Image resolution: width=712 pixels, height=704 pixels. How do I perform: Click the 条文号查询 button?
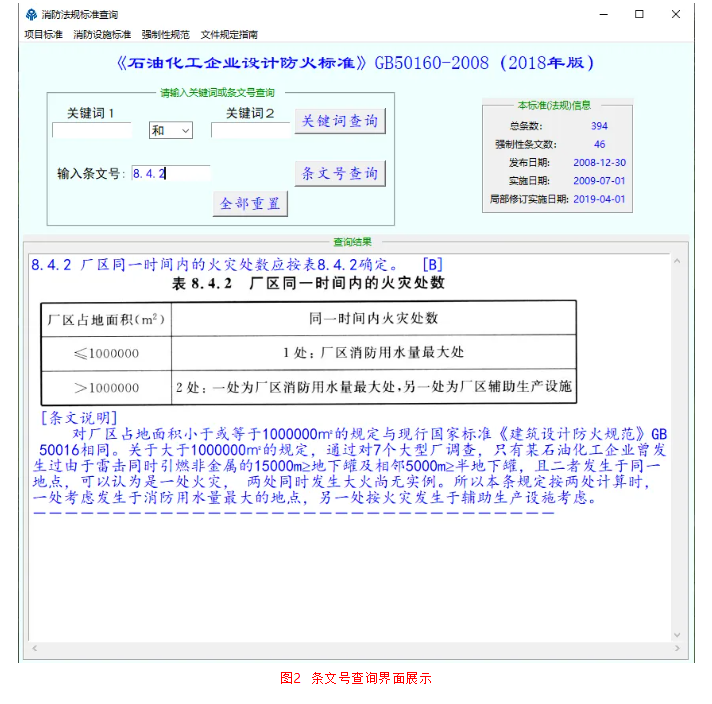pyautogui.click(x=340, y=173)
